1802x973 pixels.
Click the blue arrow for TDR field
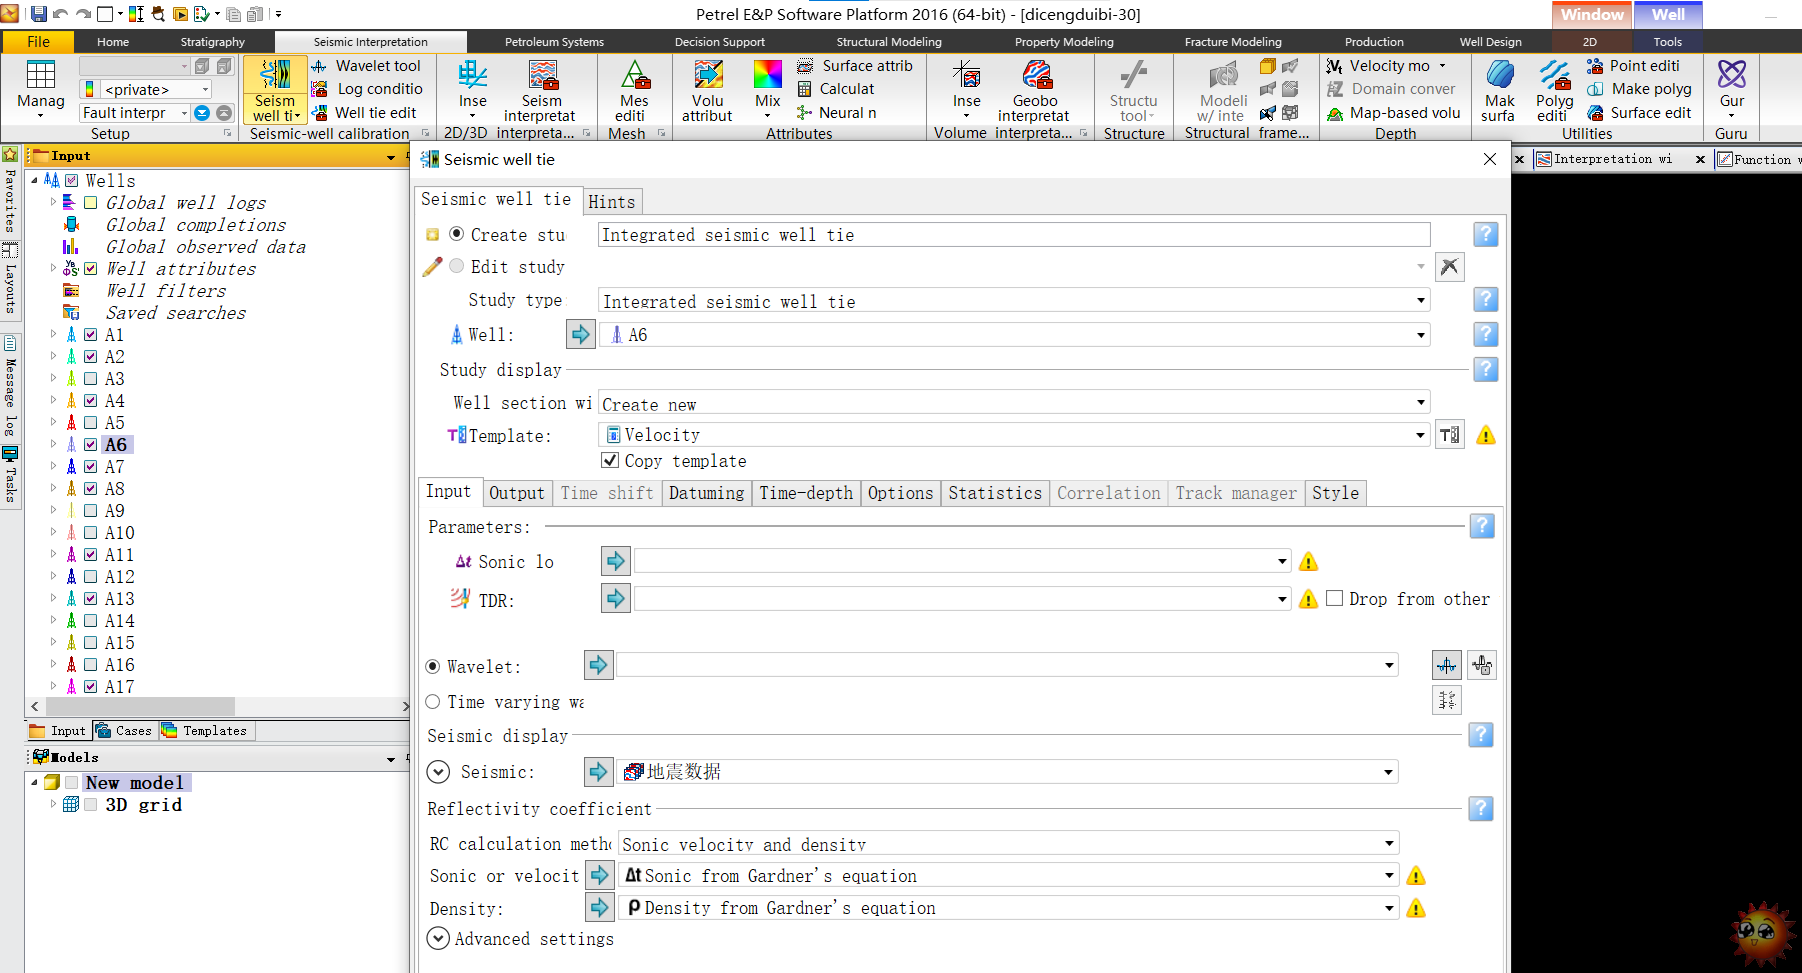coord(615,599)
